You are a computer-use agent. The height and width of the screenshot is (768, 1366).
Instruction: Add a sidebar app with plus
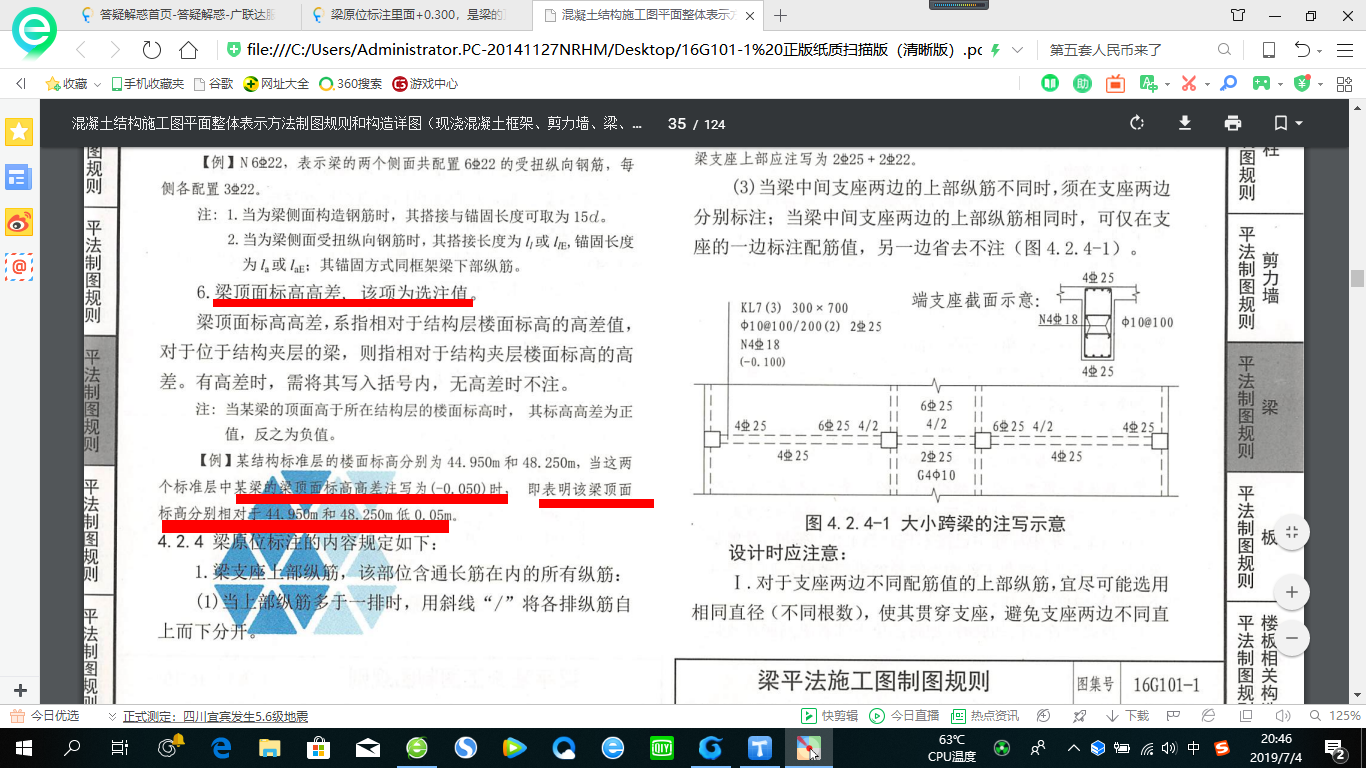point(19,691)
